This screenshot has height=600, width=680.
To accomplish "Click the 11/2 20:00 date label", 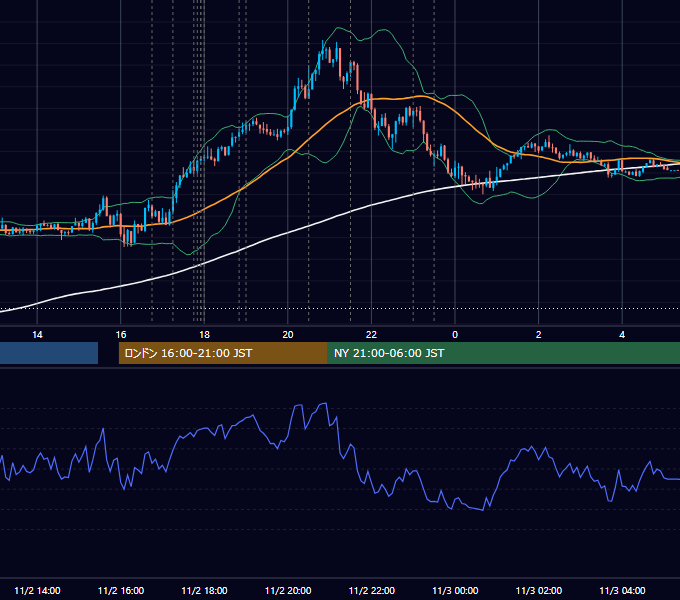I will (x=288, y=590).
